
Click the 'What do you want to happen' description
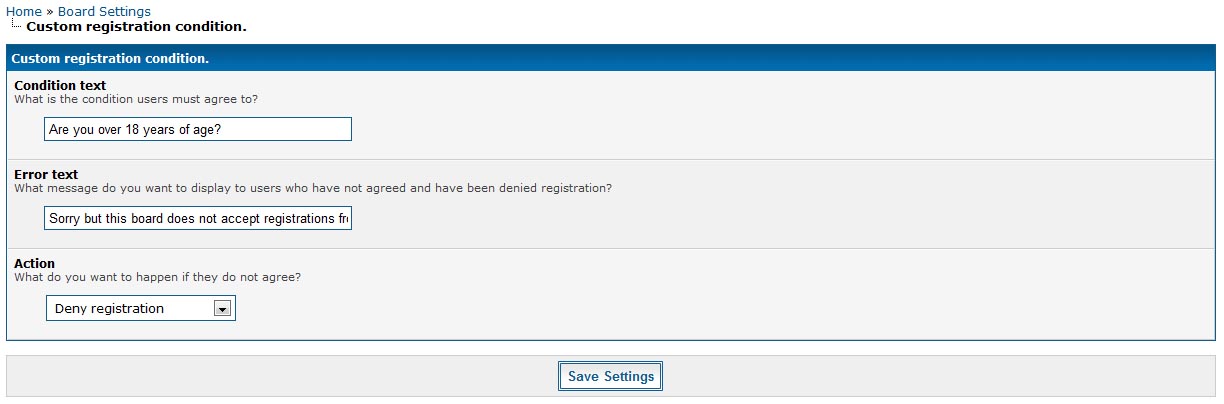coord(157,277)
